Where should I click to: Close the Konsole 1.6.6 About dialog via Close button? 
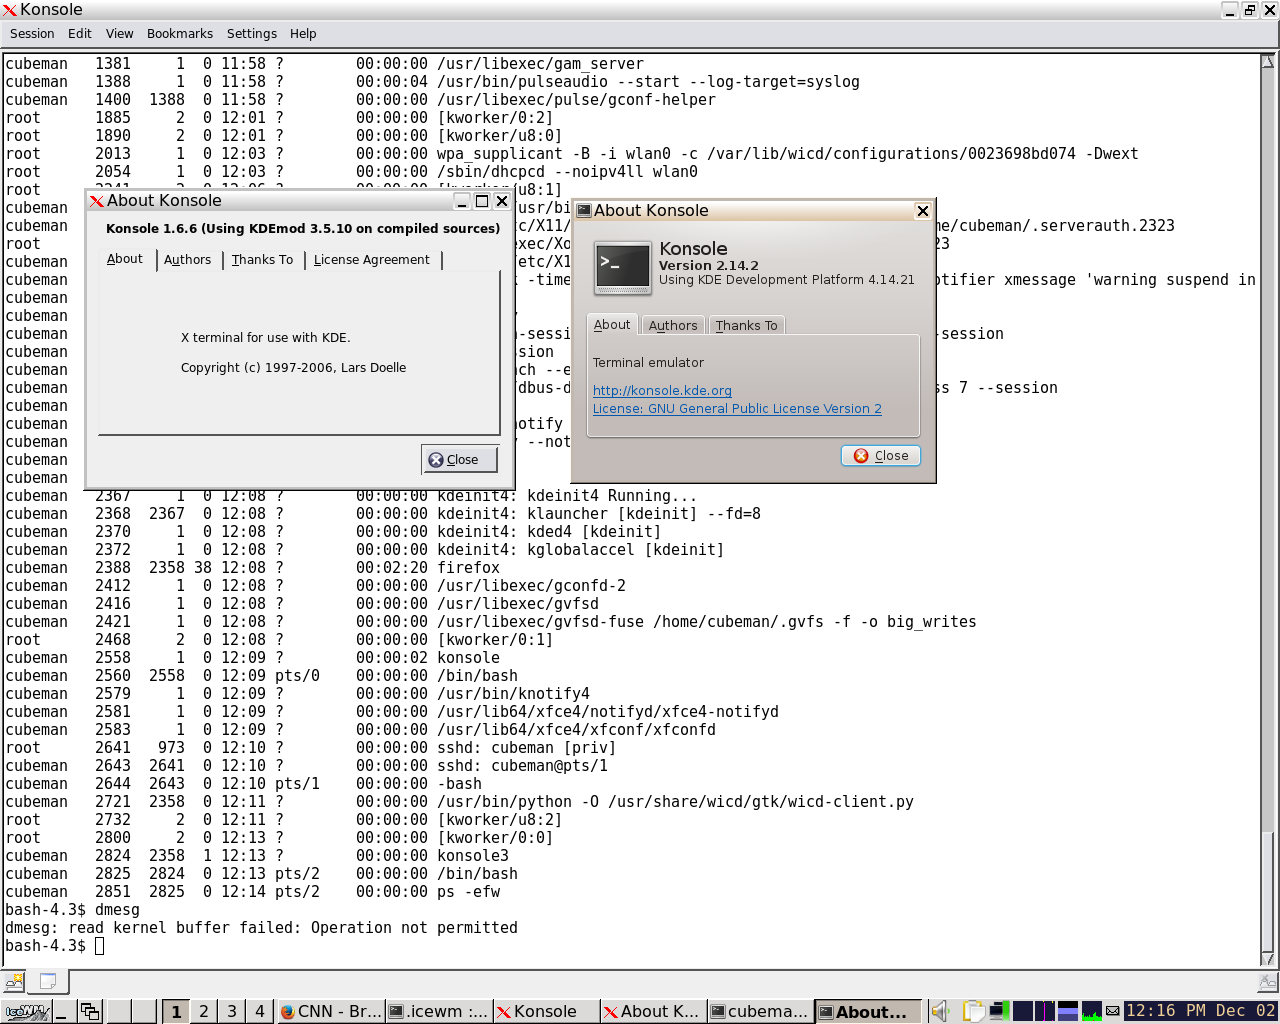(x=460, y=459)
